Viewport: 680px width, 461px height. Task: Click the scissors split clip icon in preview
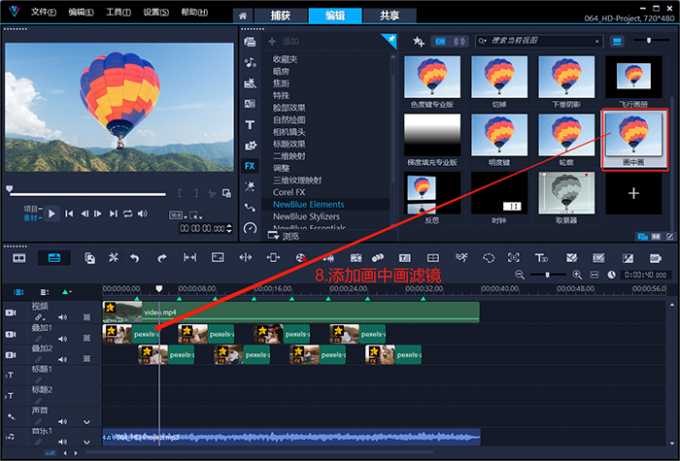click(211, 193)
